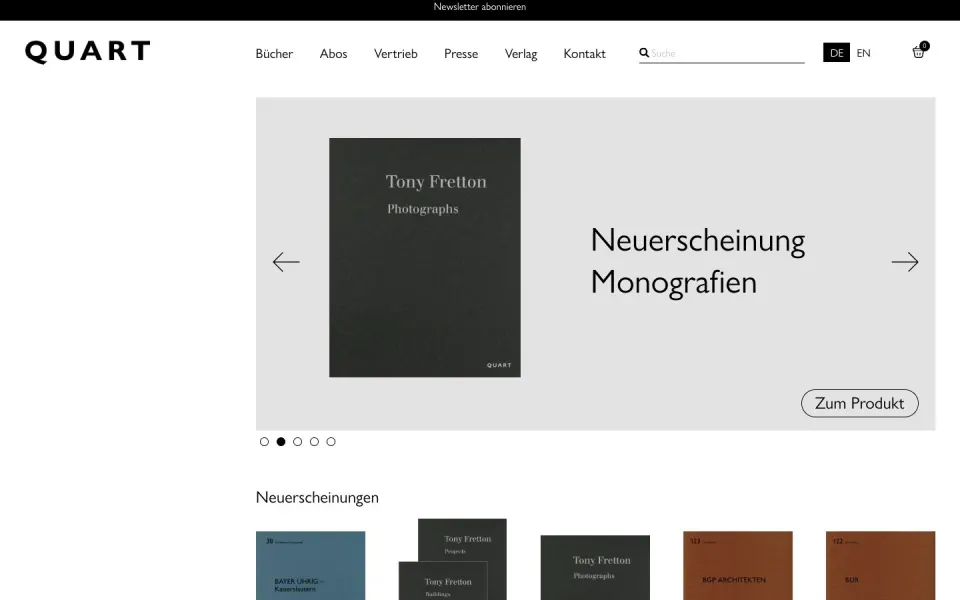Screen dimensions: 960x600
Task: Open the Tony Fretton Photographs slide cover
Action: pyautogui.click(x=425, y=257)
